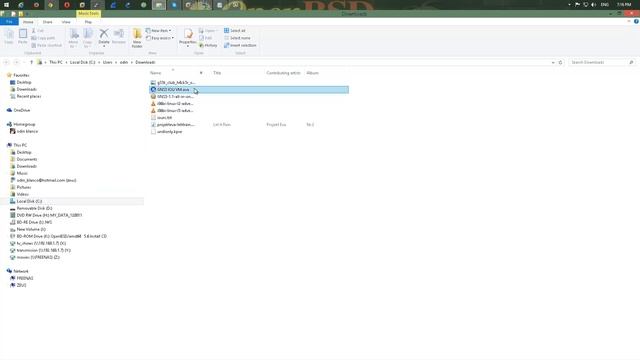Switch to the View ribbon tab
The width and height of the screenshot is (640, 360).
coord(66,22)
